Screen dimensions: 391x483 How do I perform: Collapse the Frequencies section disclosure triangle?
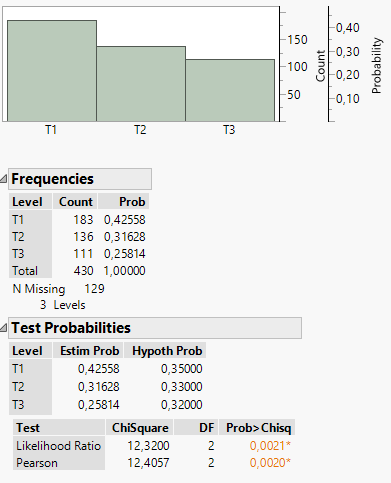point(3,179)
